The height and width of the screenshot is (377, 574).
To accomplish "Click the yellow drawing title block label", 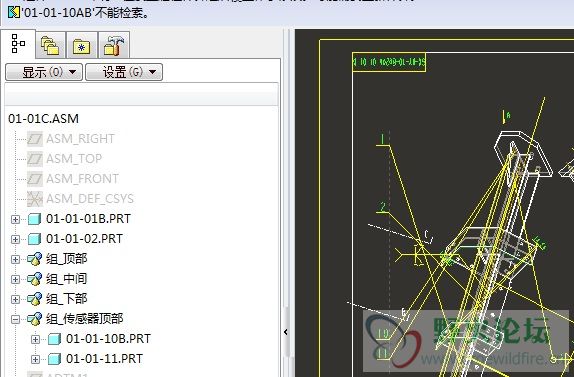I will 389,62.
